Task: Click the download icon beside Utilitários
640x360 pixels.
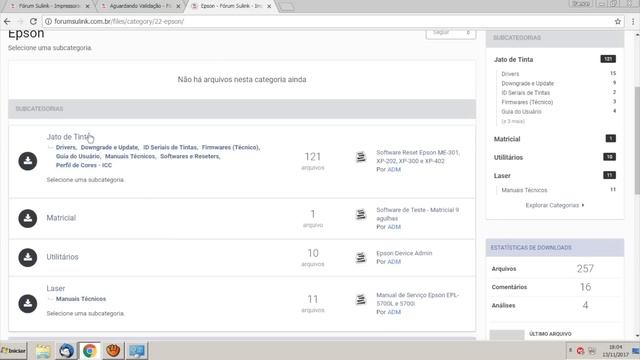Action: click(28, 257)
